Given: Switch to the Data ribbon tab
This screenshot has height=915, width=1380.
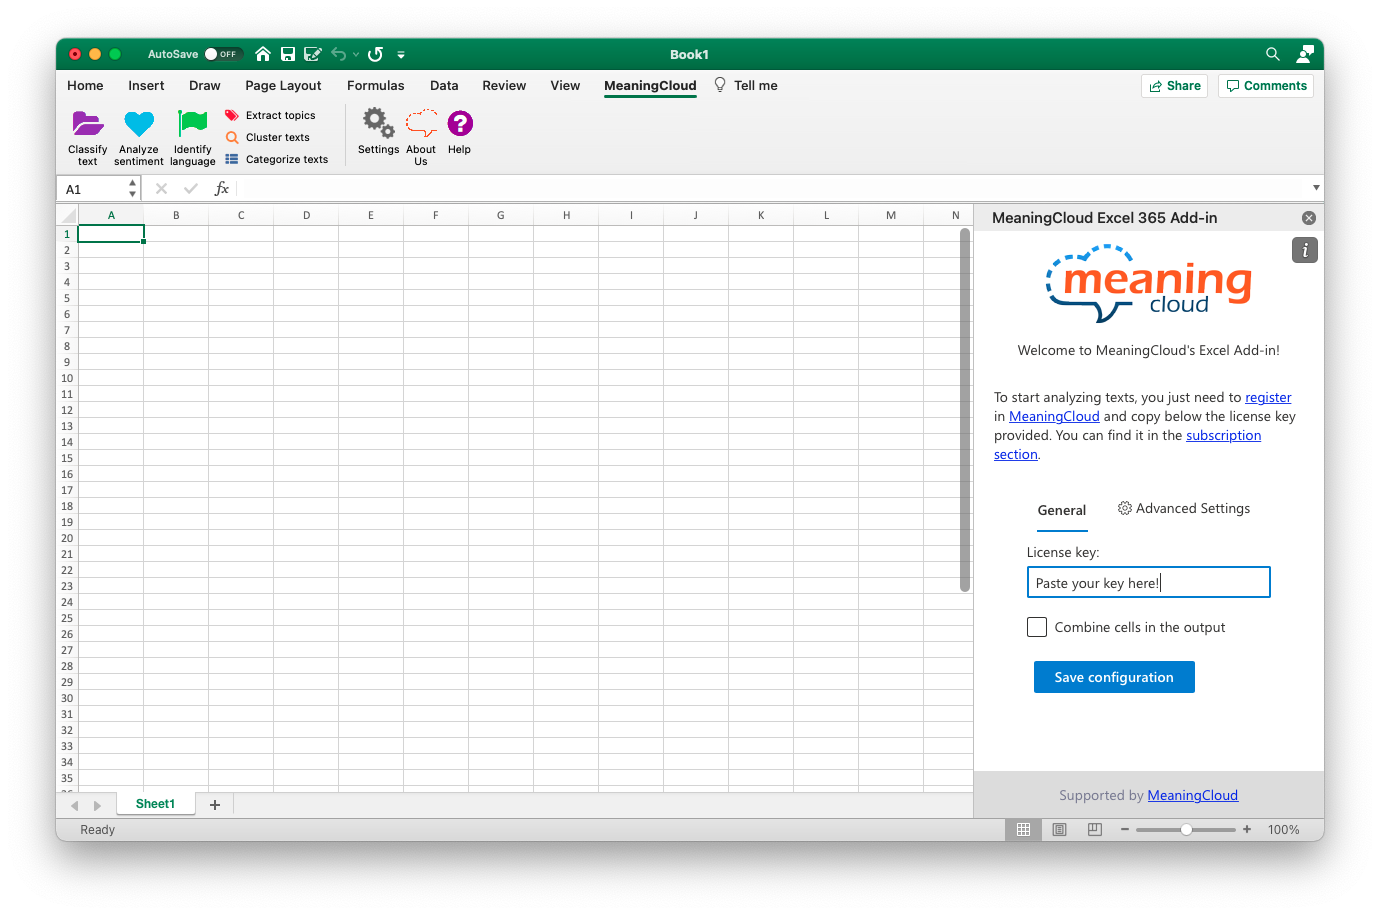Looking at the screenshot, I should coord(444,86).
